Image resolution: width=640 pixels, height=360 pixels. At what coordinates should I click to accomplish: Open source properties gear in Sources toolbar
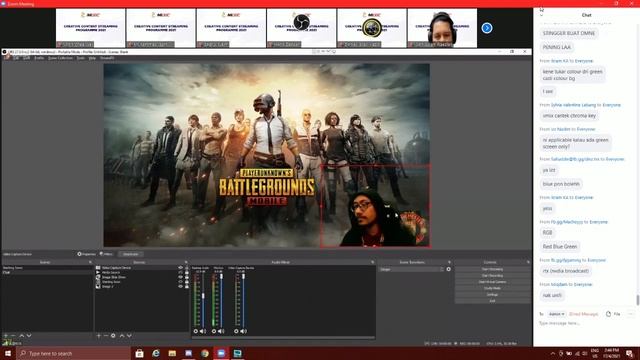pos(113,336)
